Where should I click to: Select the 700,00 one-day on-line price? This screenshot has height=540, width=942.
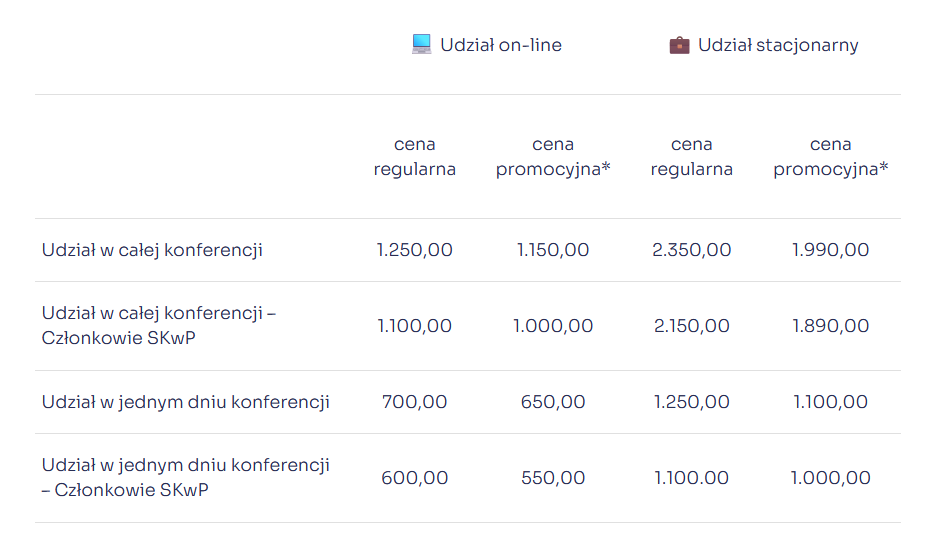point(415,402)
